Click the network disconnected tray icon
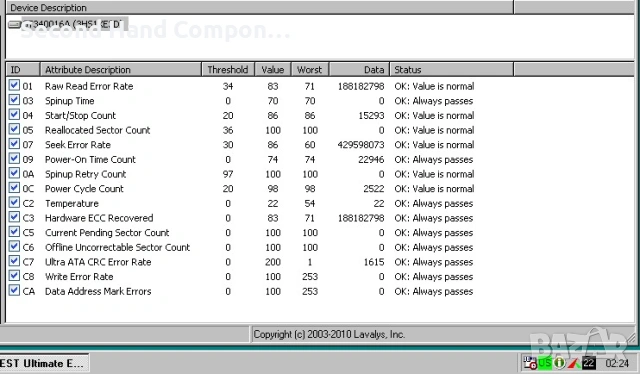Image resolution: width=640 pixels, height=374 pixels. click(531, 363)
